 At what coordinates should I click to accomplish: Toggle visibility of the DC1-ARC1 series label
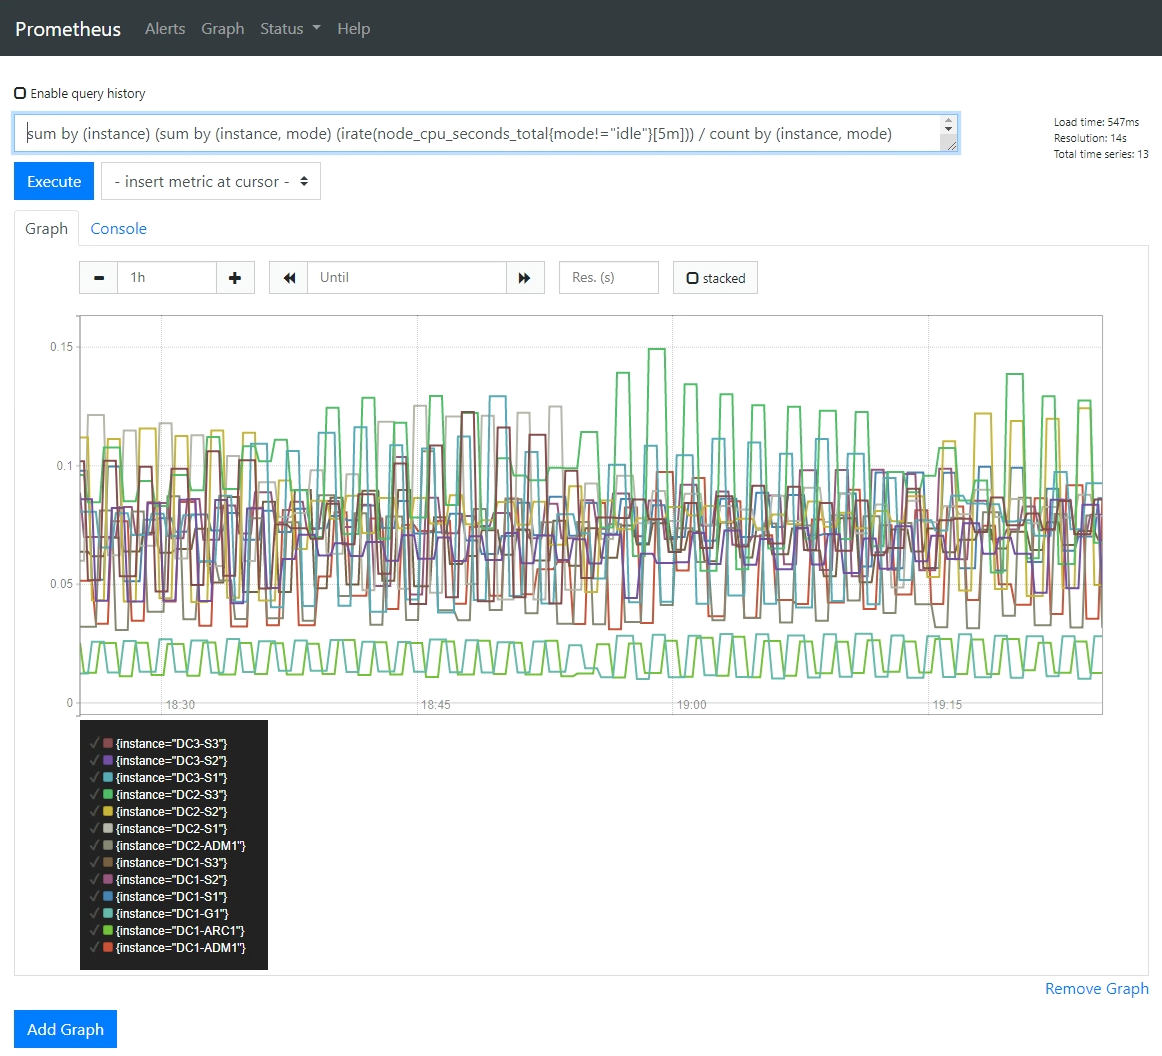pos(179,931)
